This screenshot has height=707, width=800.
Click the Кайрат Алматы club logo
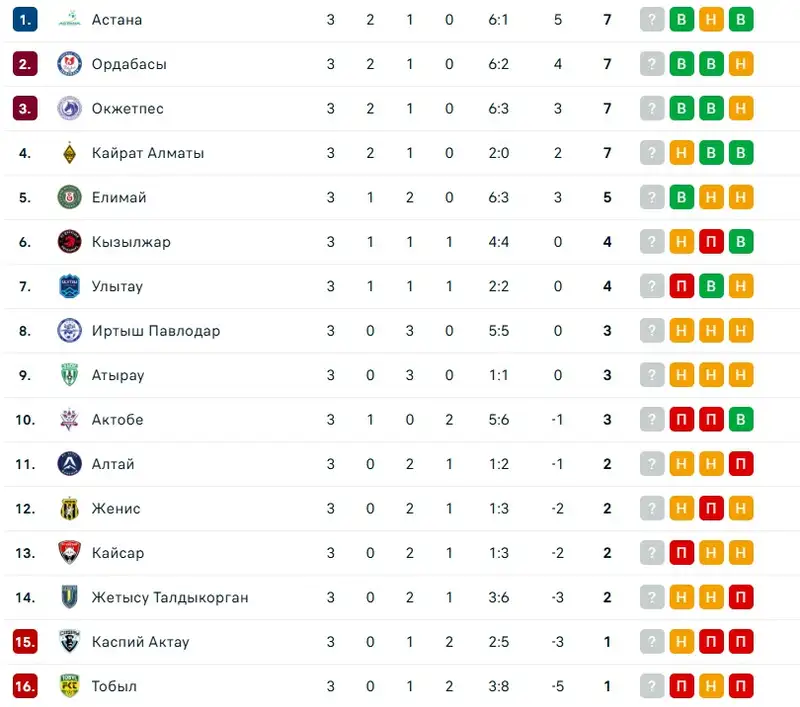[69, 153]
